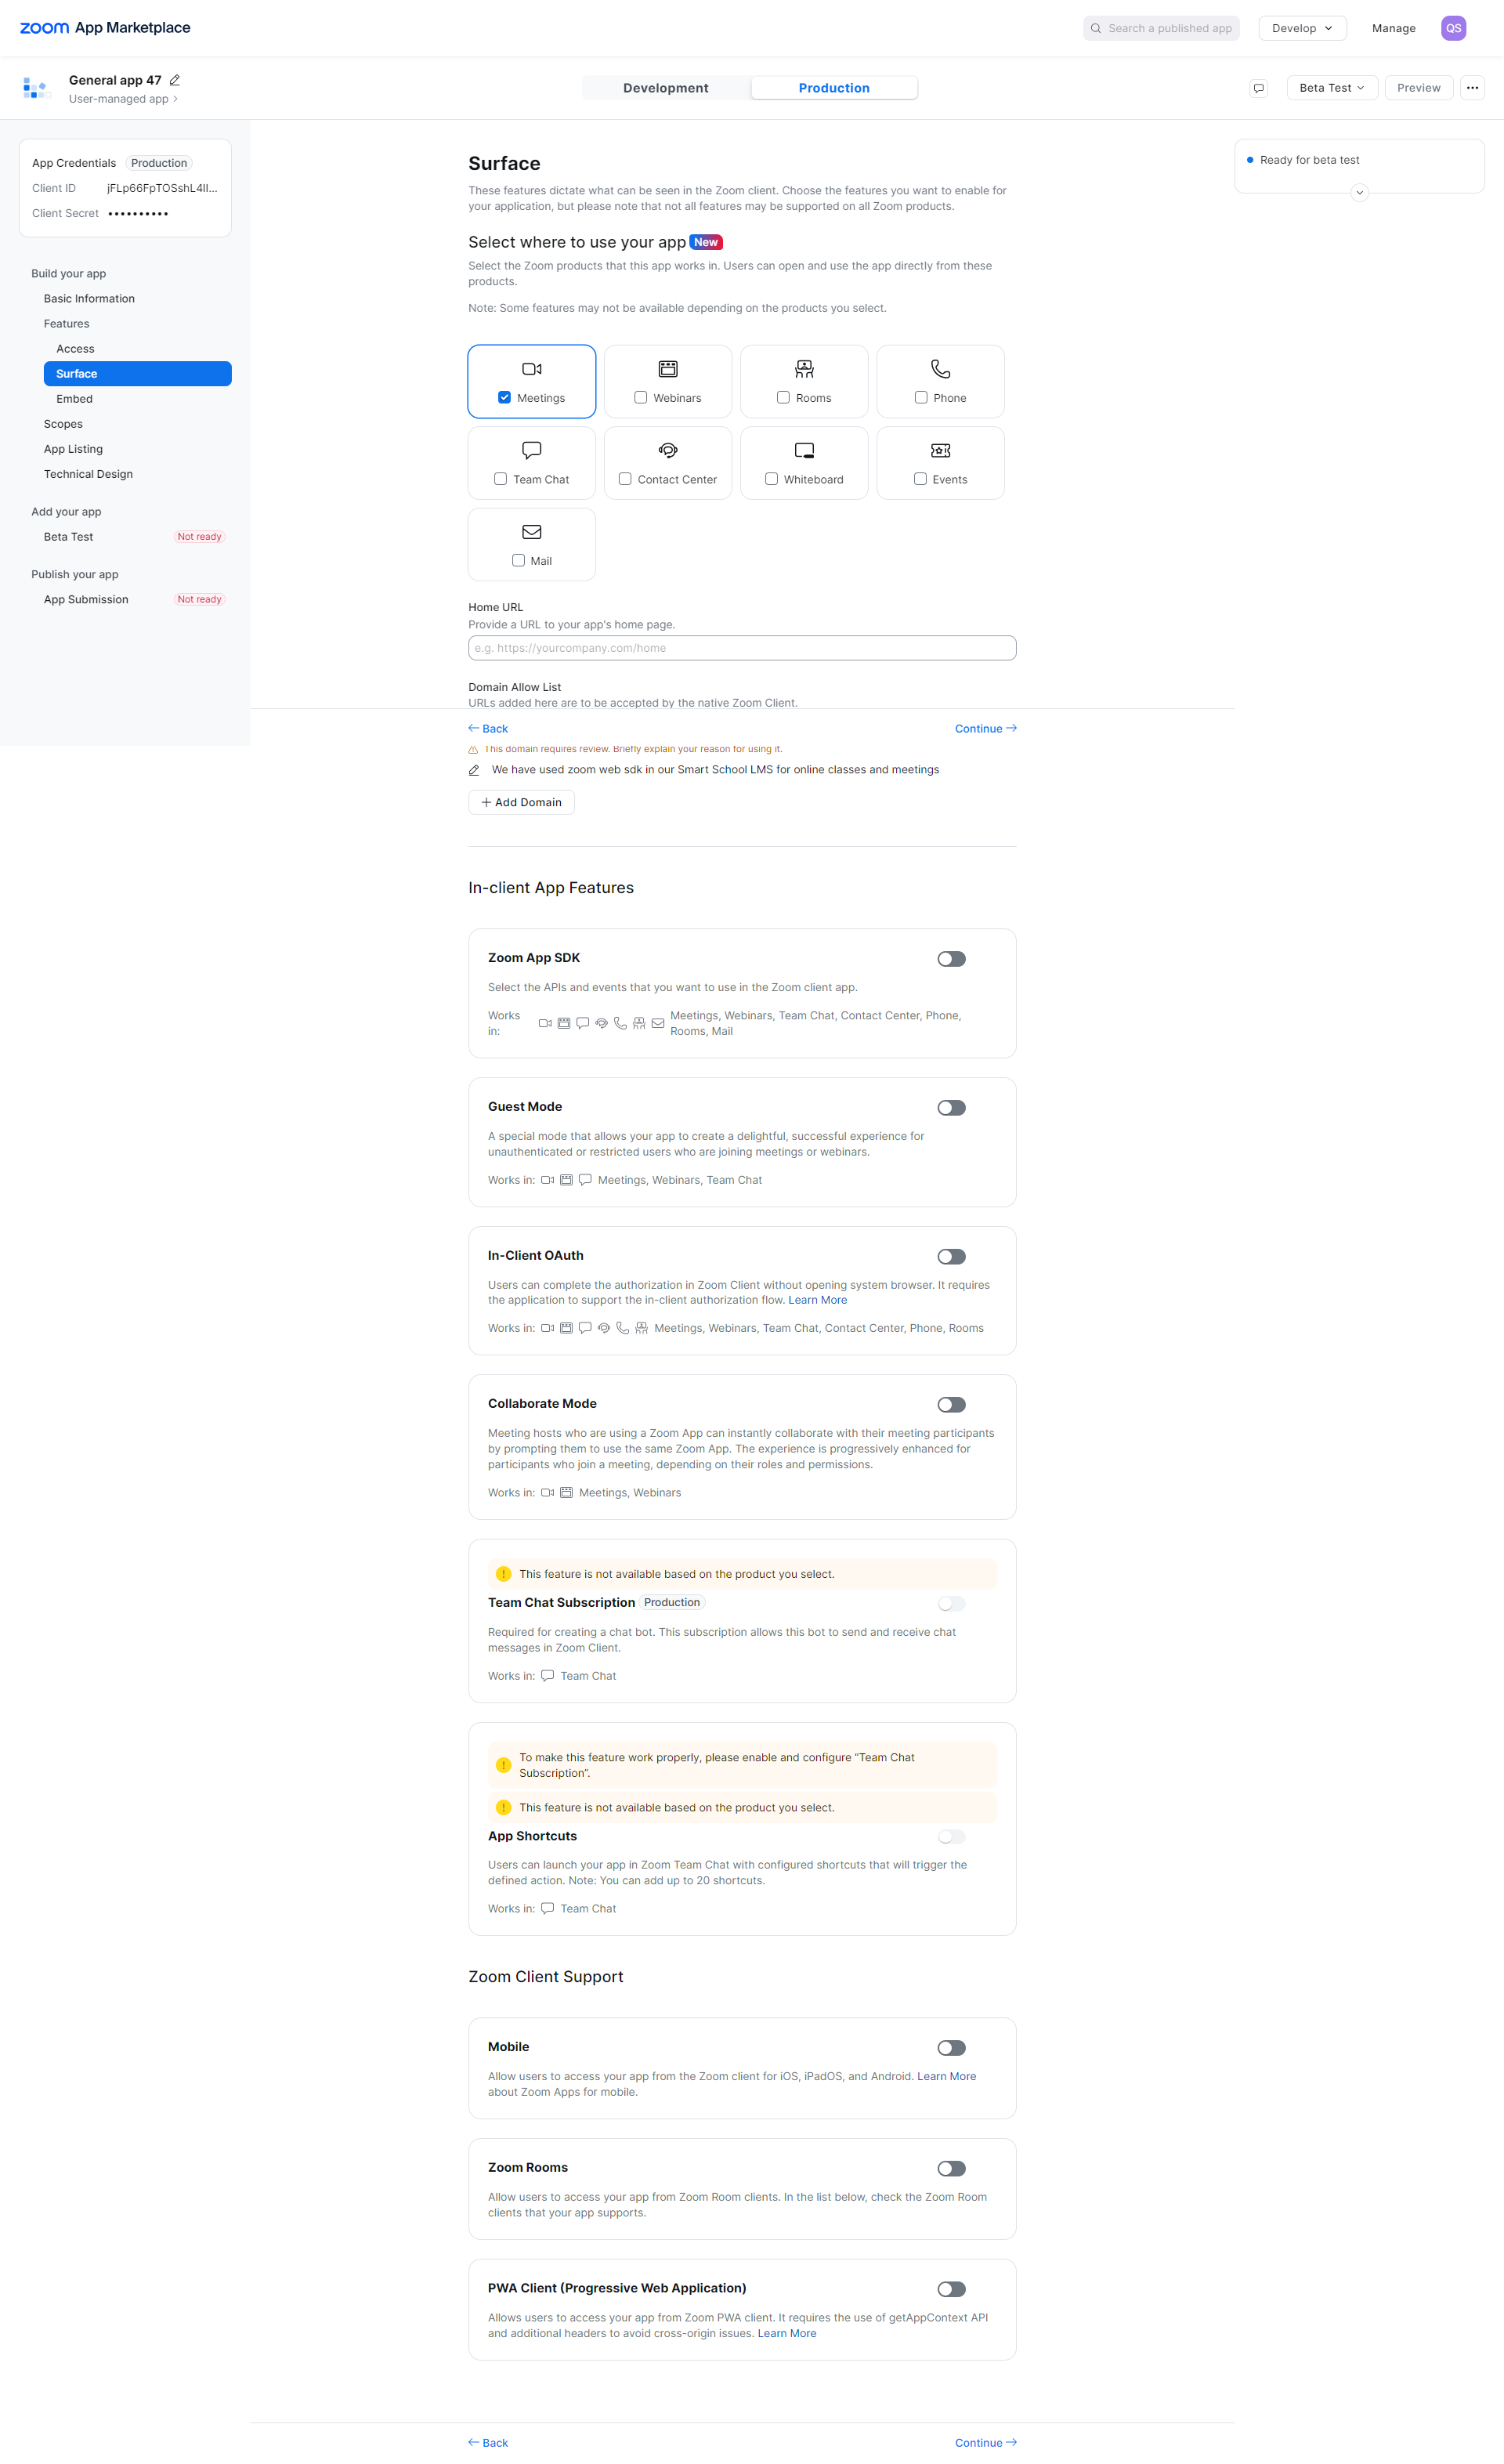Switch to the Development tab
The image size is (1504, 2464).
pyautogui.click(x=666, y=88)
